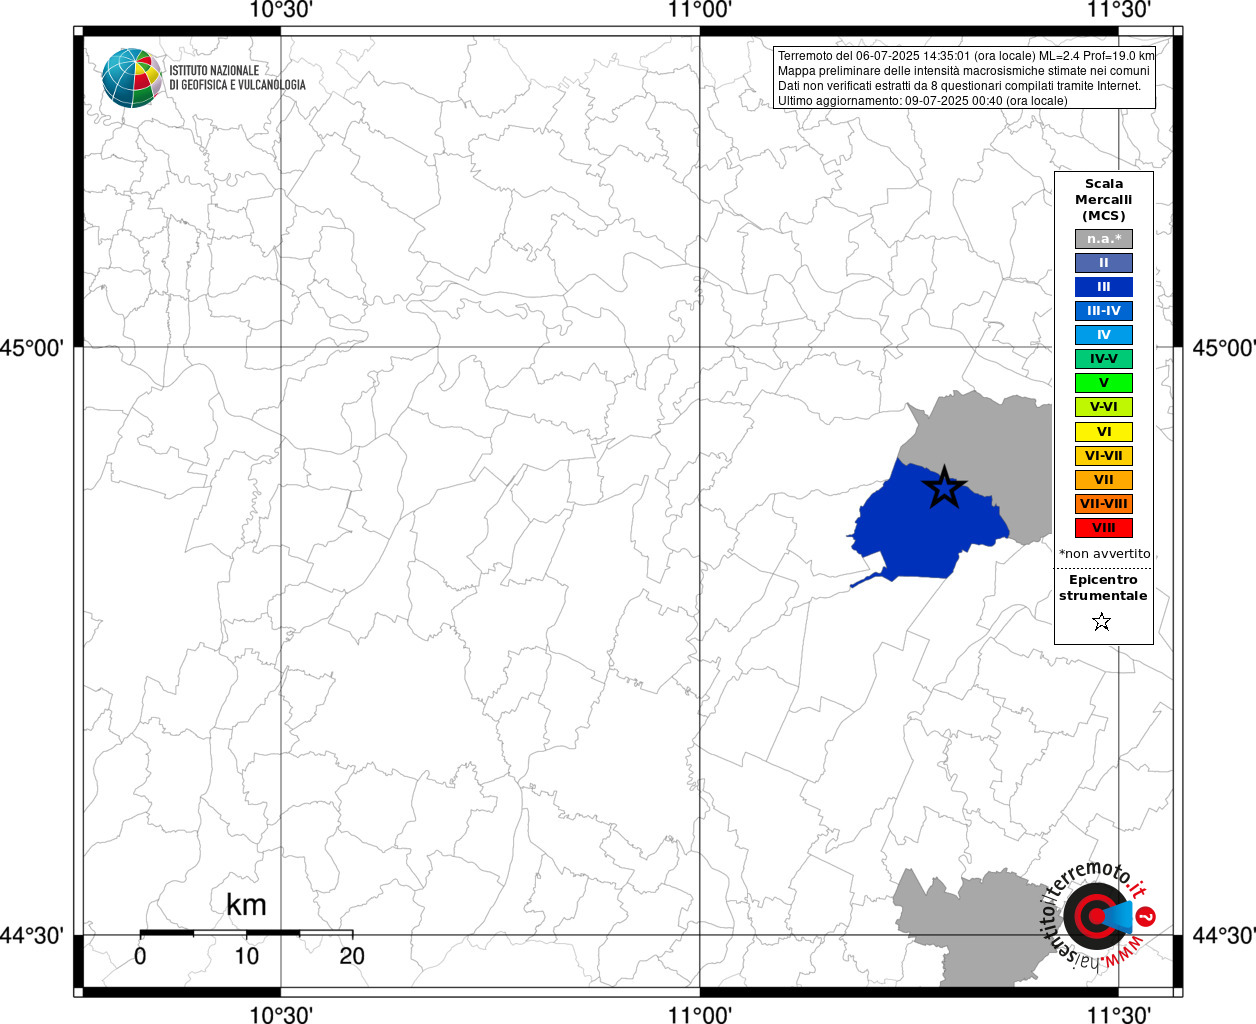1256x1024 pixels.
Task: Select the IV-V legend swatch
Action: tap(1104, 359)
